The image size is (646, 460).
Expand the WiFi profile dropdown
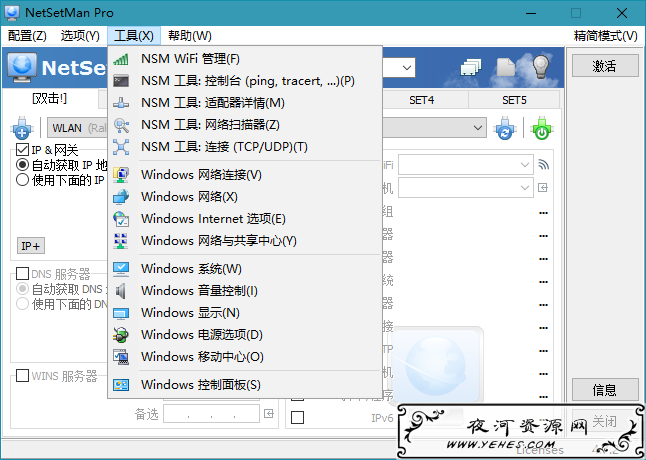click(525, 165)
